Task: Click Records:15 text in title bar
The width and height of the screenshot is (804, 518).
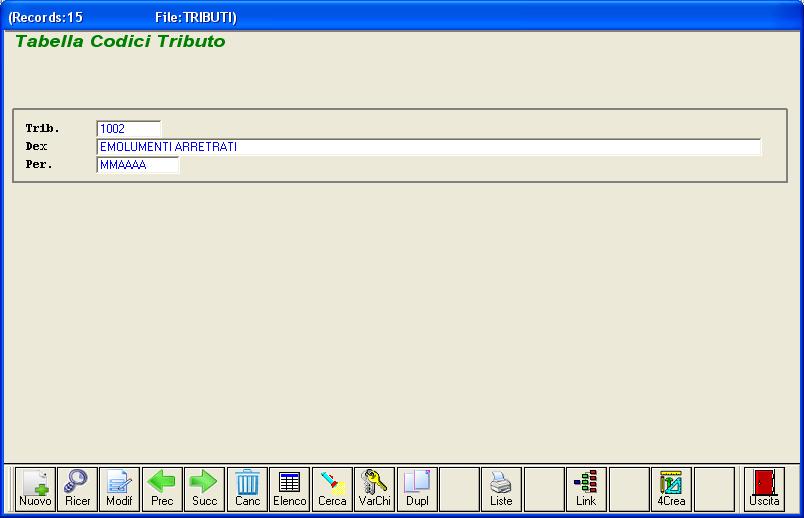Action: [45, 17]
